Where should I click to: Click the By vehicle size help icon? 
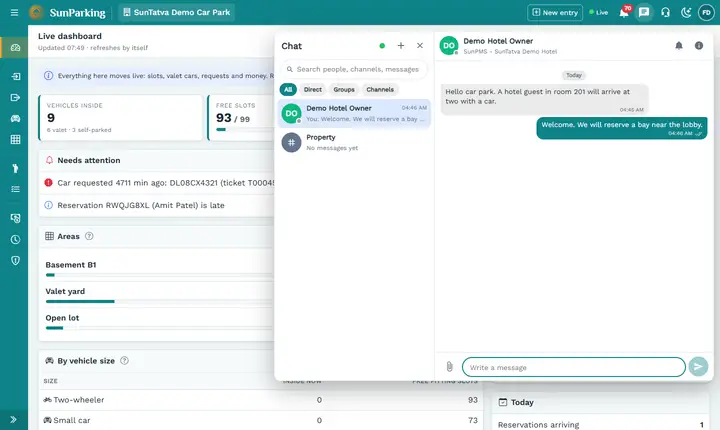(124, 361)
